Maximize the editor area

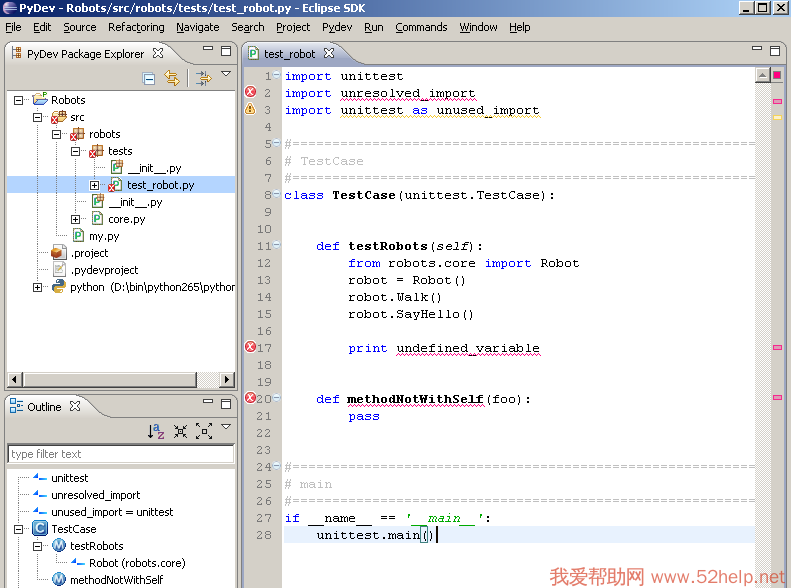point(775,51)
